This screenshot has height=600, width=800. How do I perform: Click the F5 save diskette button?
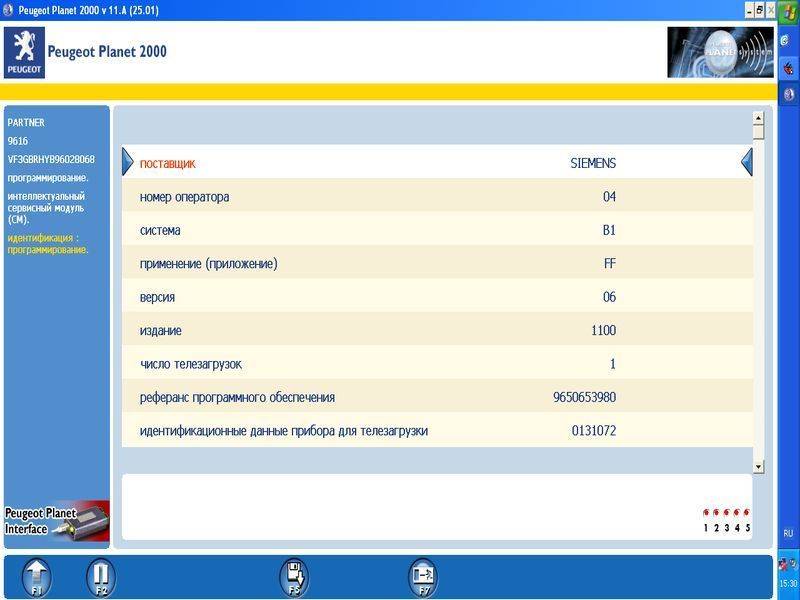click(x=293, y=576)
